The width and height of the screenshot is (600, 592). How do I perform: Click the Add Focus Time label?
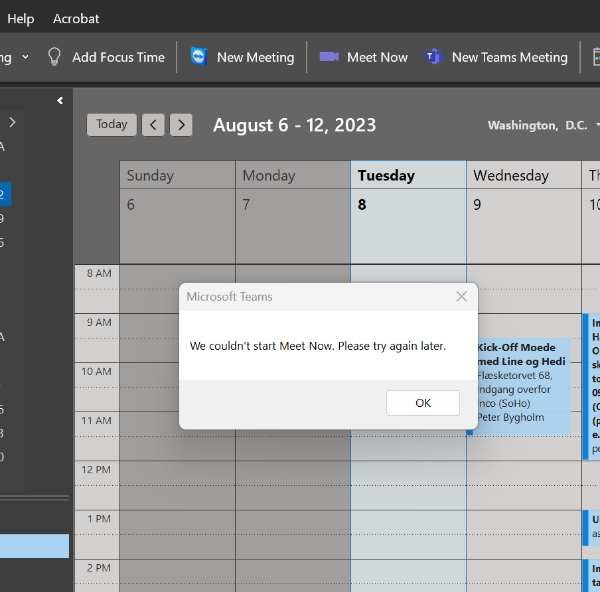click(x=118, y=57)
